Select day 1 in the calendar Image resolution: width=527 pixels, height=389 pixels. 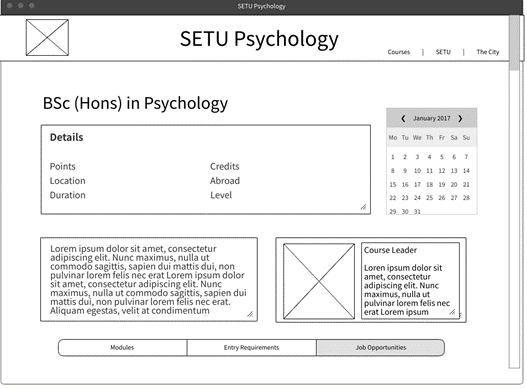(x=393, y=157)
